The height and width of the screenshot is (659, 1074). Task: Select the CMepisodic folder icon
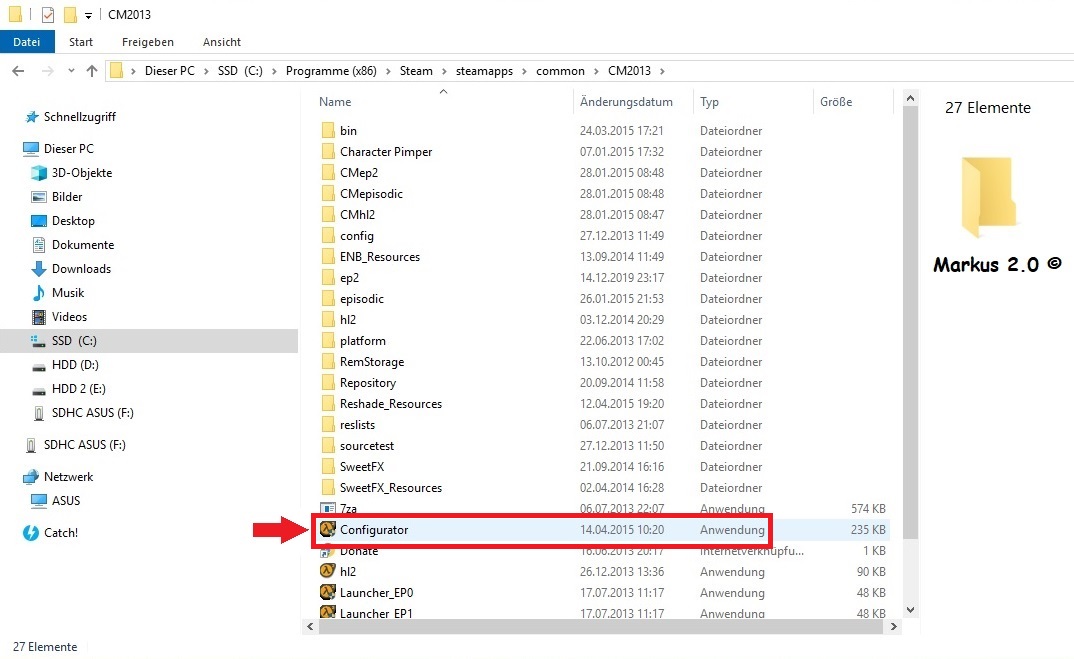[328, 194]
